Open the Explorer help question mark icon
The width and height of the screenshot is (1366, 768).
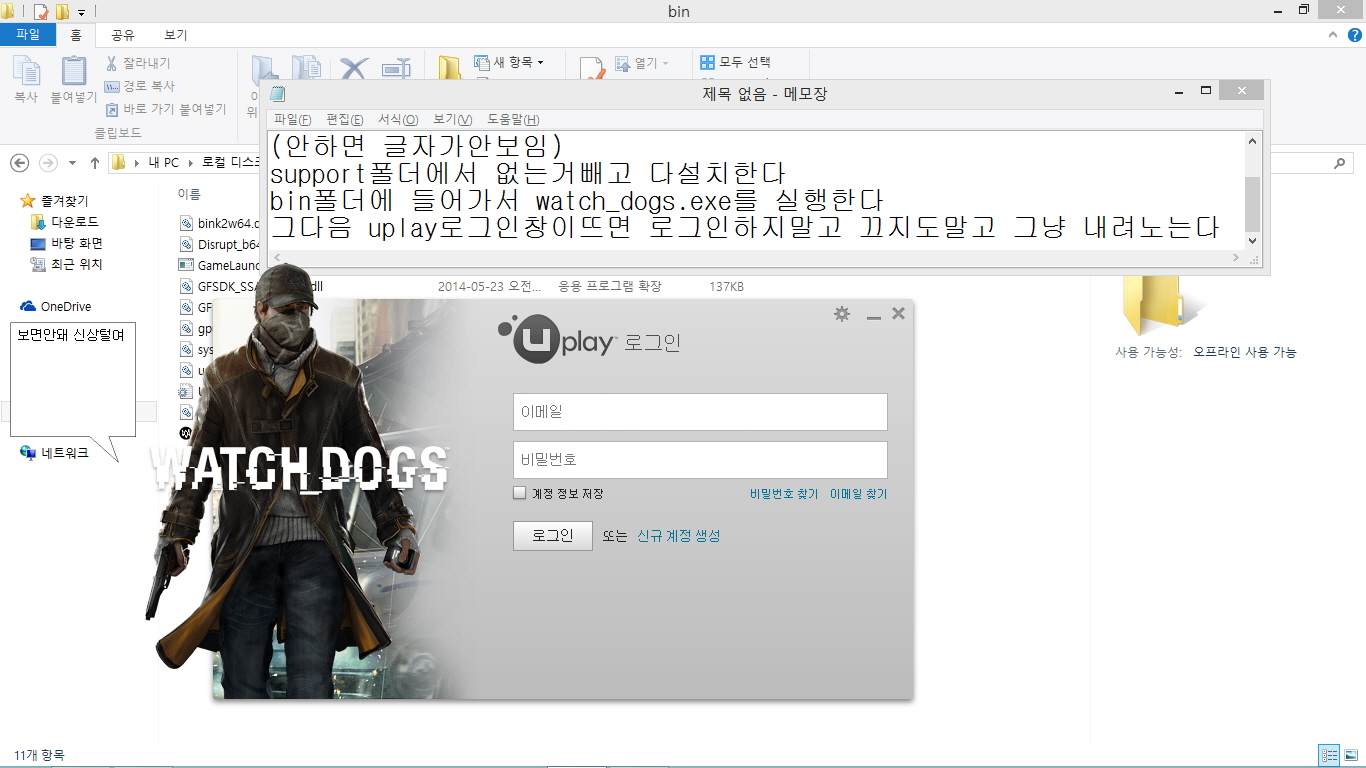(x=1355, y=35)
